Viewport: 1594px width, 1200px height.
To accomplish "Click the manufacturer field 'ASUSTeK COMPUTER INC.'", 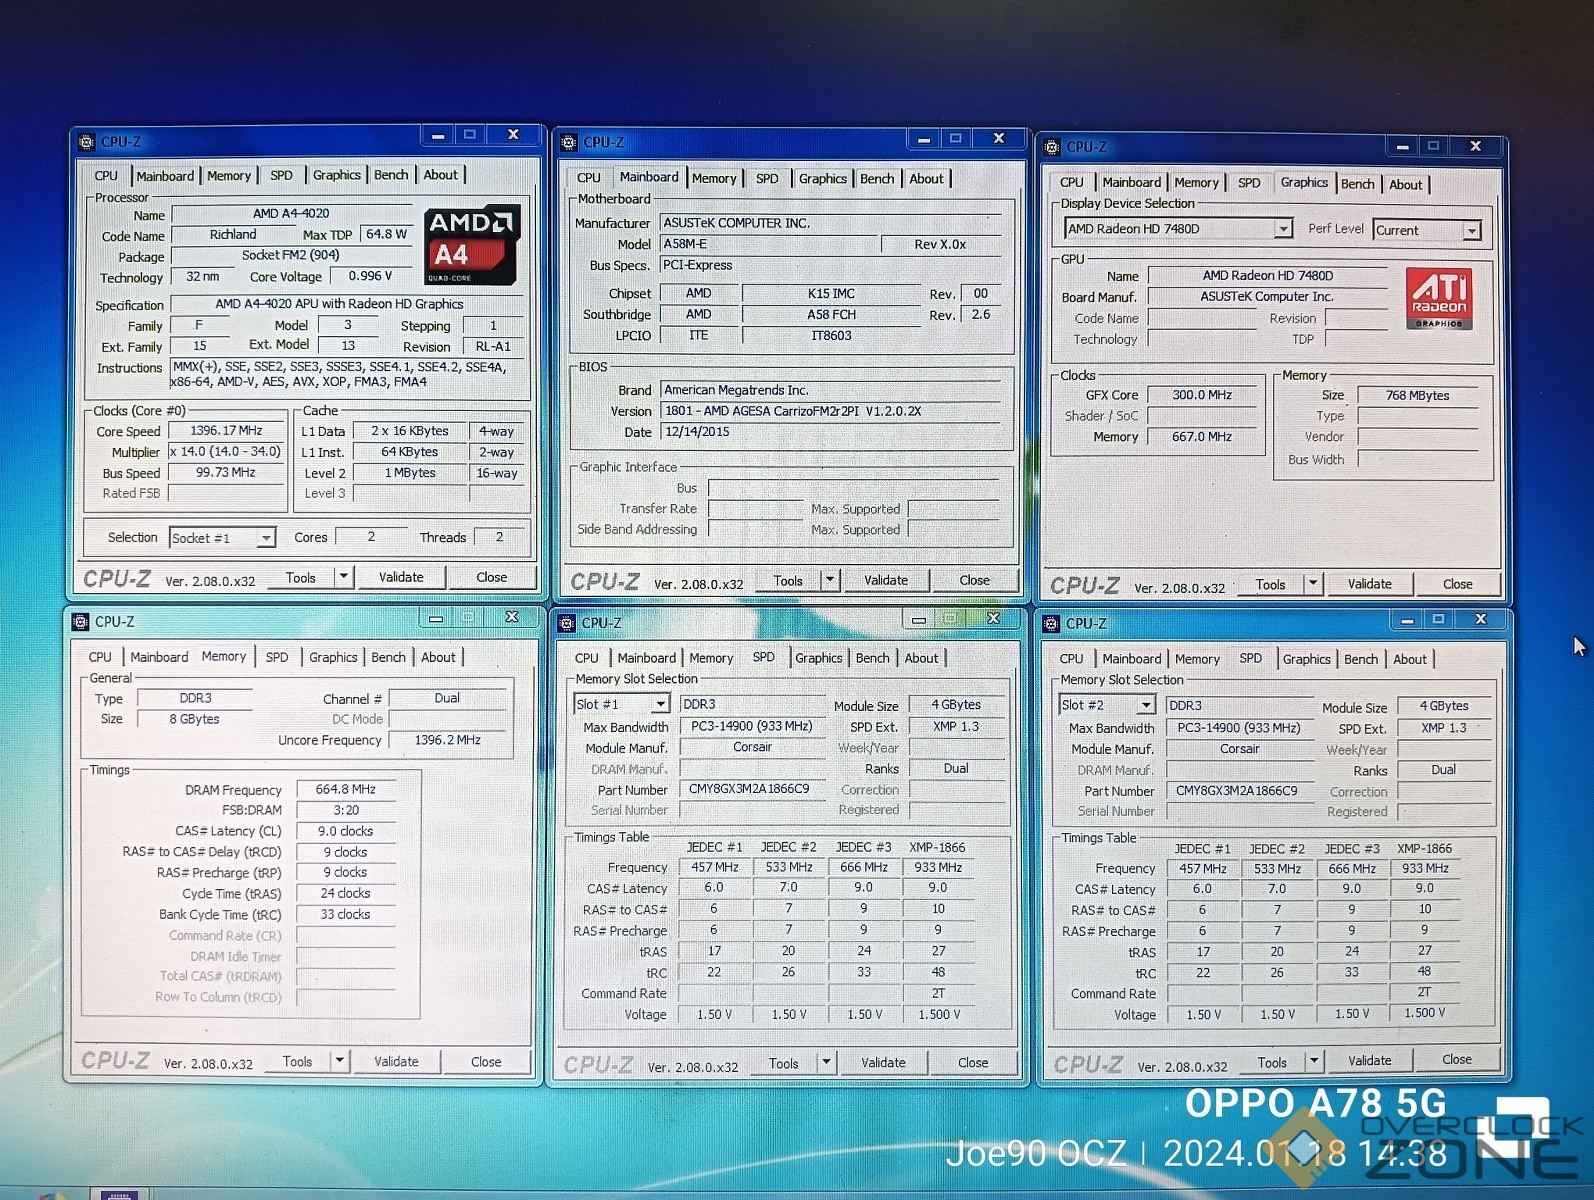I will tap(830, 223).
